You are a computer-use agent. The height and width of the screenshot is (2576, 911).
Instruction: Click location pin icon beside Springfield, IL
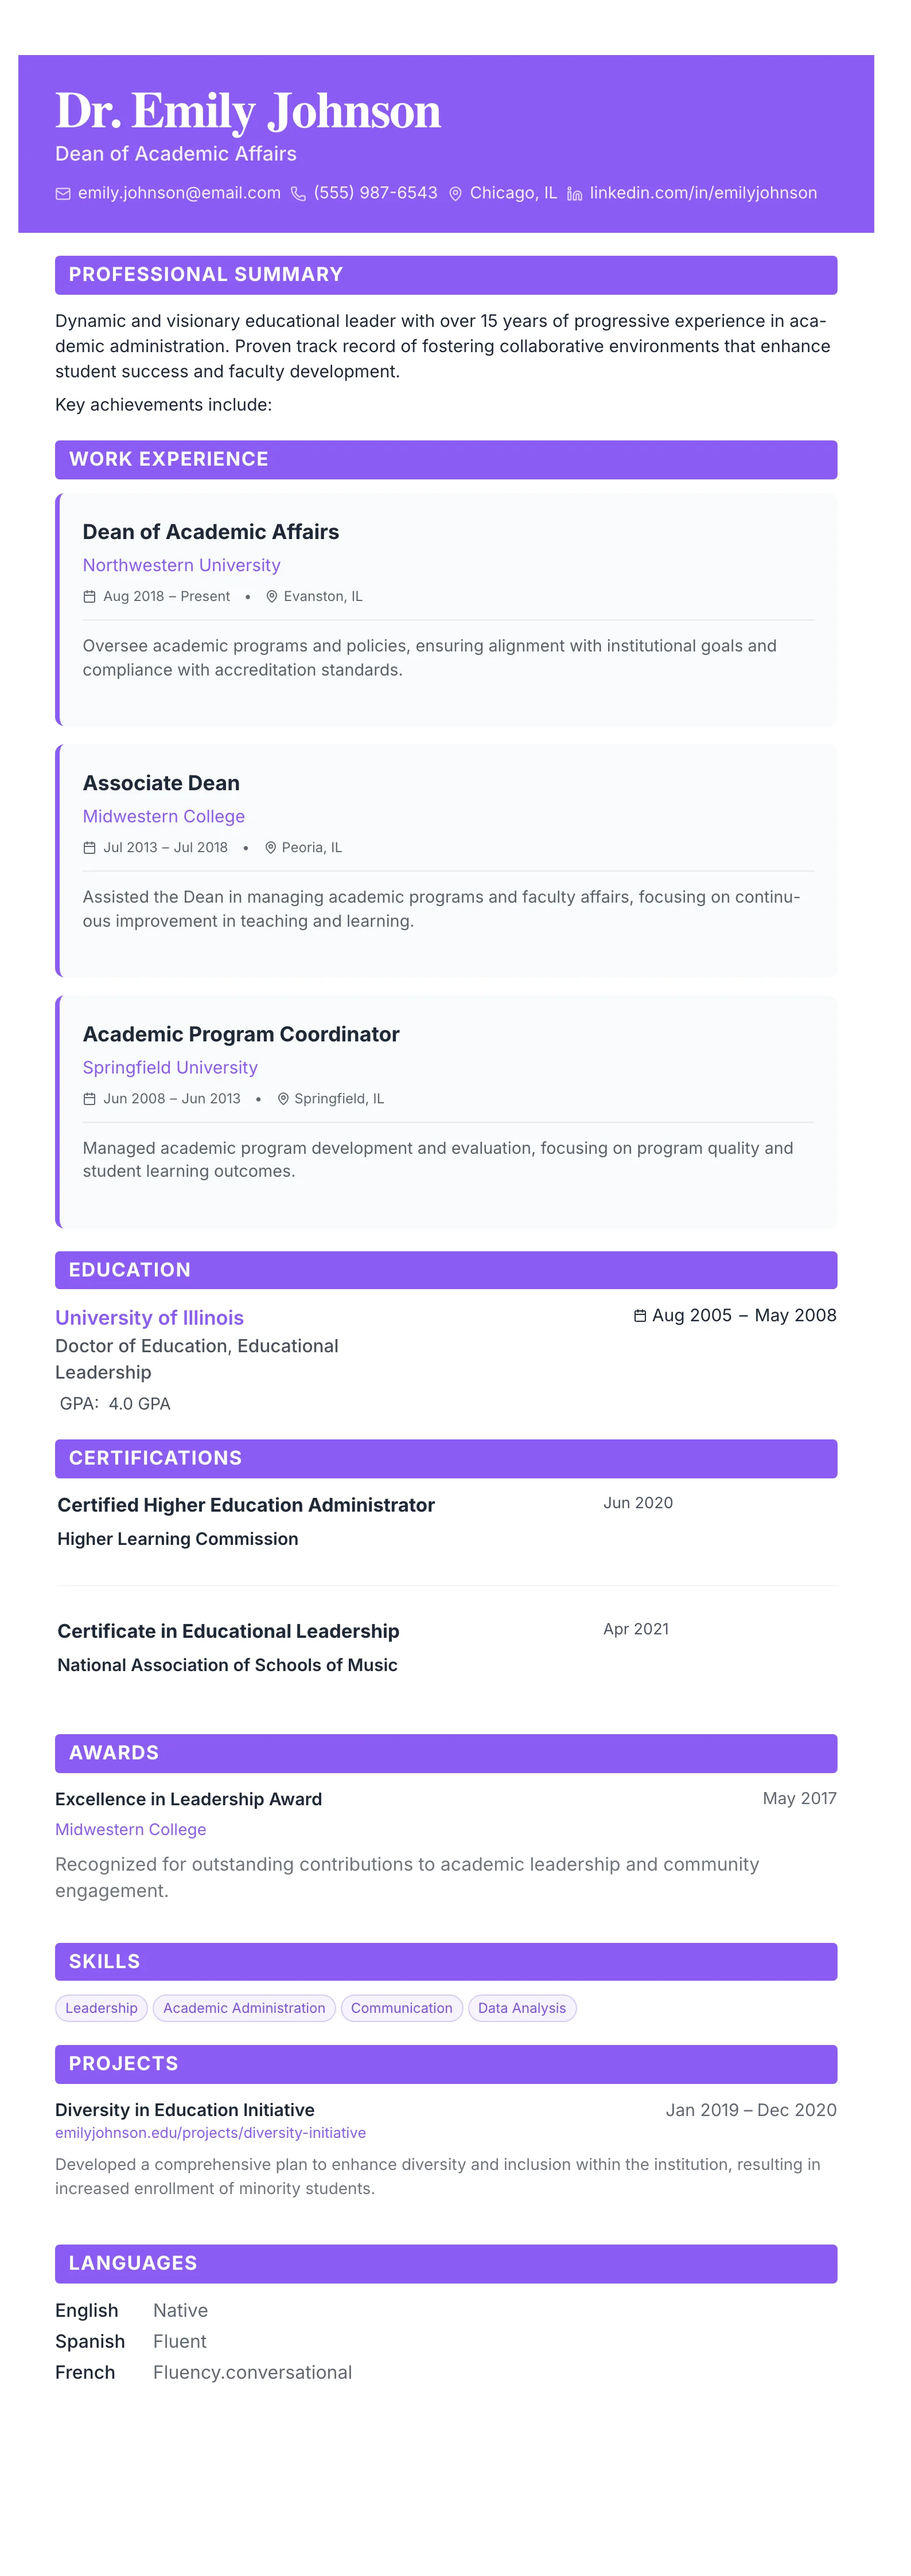coord(283,1099)
